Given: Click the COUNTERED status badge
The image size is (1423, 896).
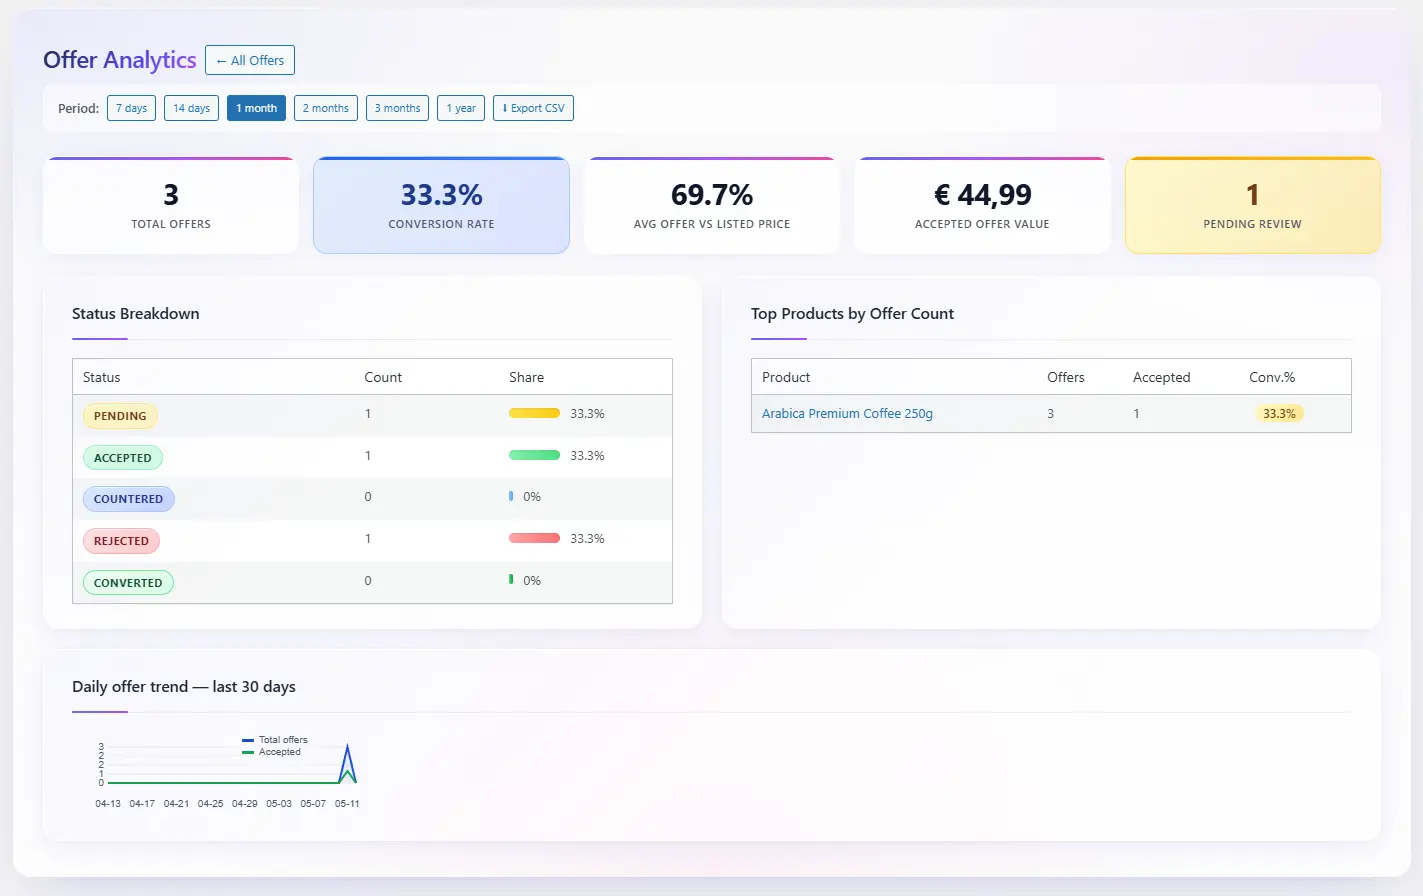Looking at the screenshot, I should pos(128,499).
